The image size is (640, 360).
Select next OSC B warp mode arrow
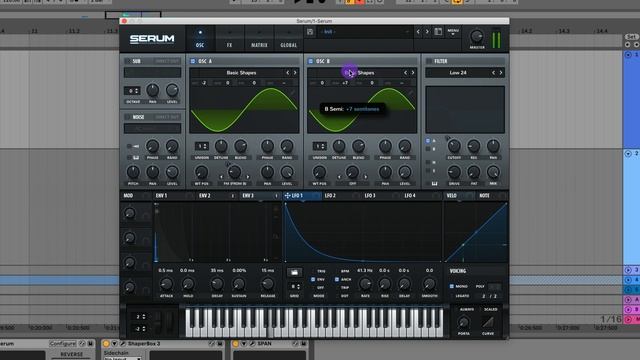pyautogui.click(x=365, y=177)
